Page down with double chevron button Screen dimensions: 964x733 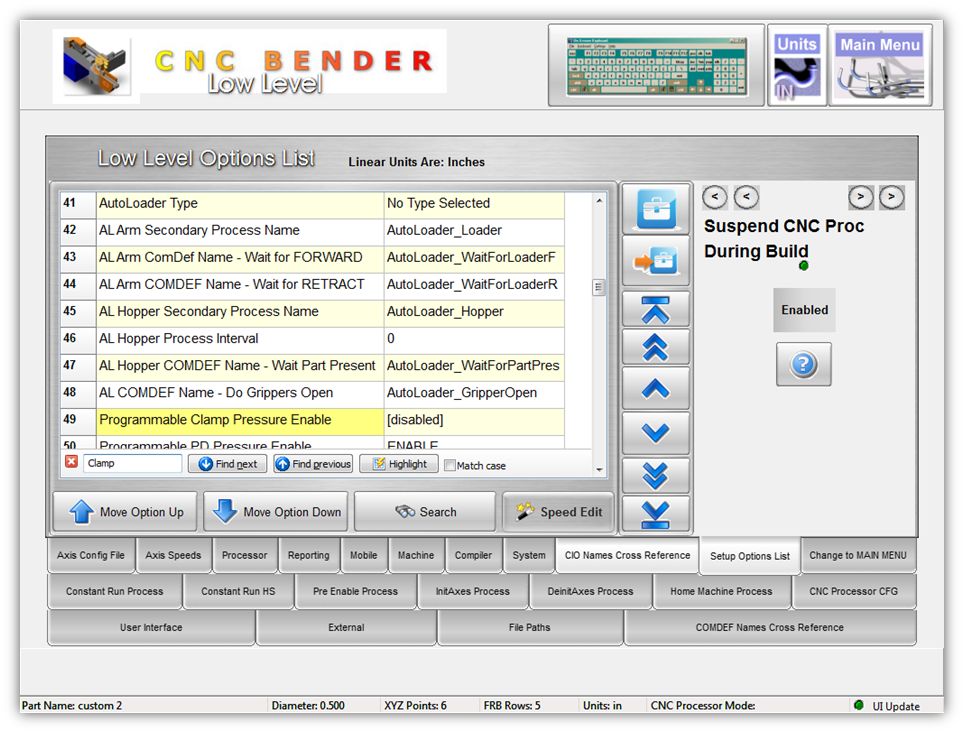click(656, 474)
